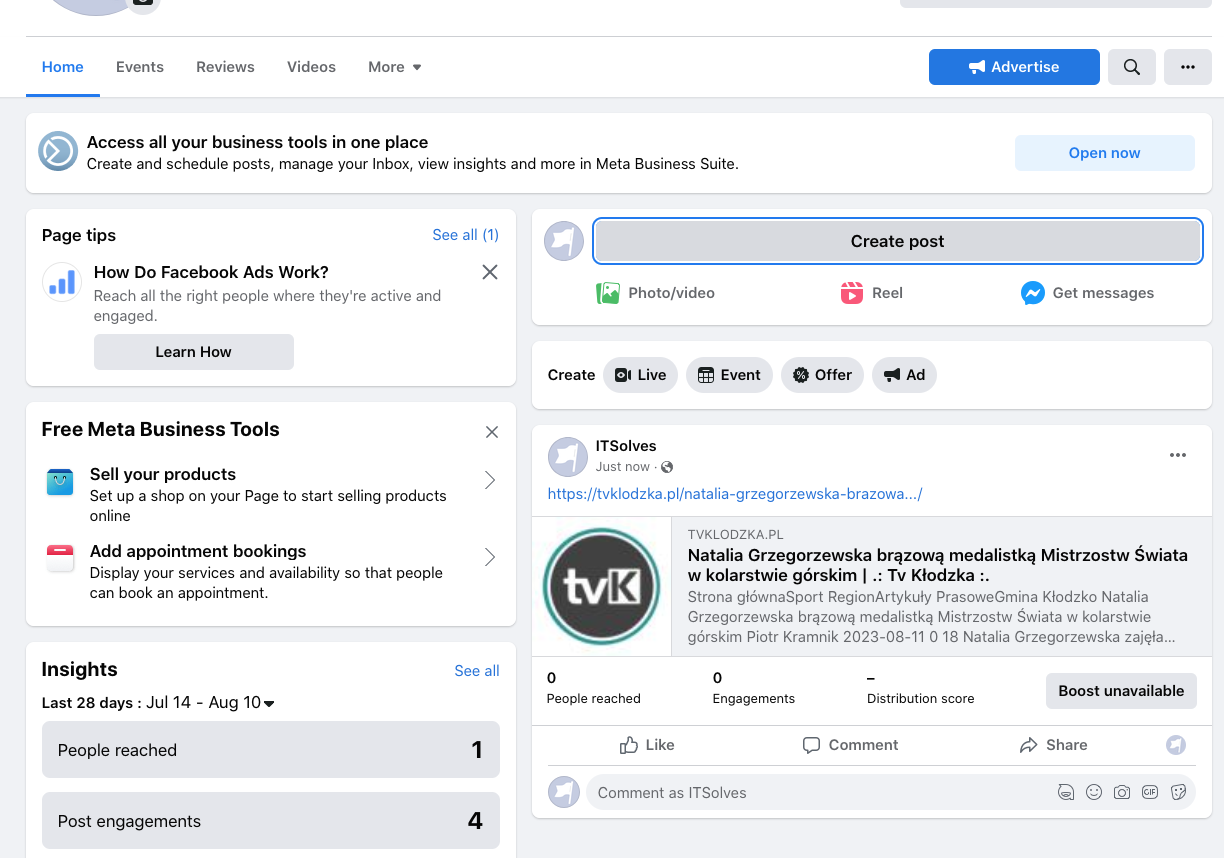Viewport: 1224px width, 858px height.
Task: Select the Get messages option
Action: [x=1087, y=293]
